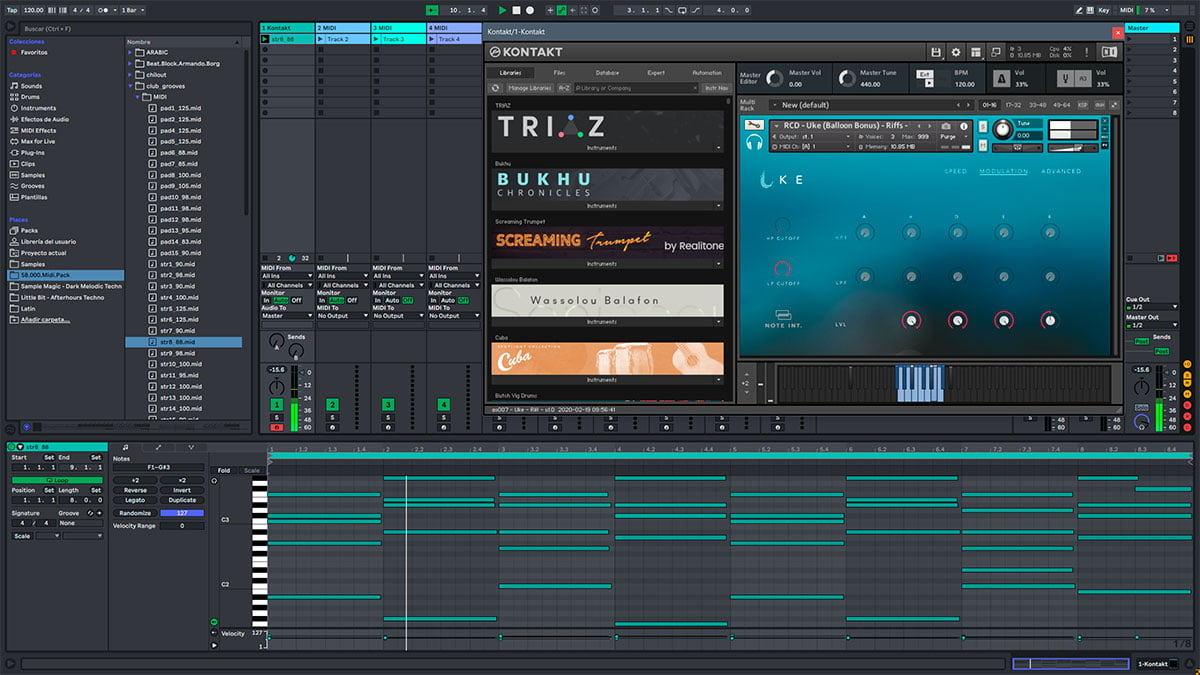Select file pad1_125.mid
Viewport: 1200px width, 675px height.
point(181,108)
